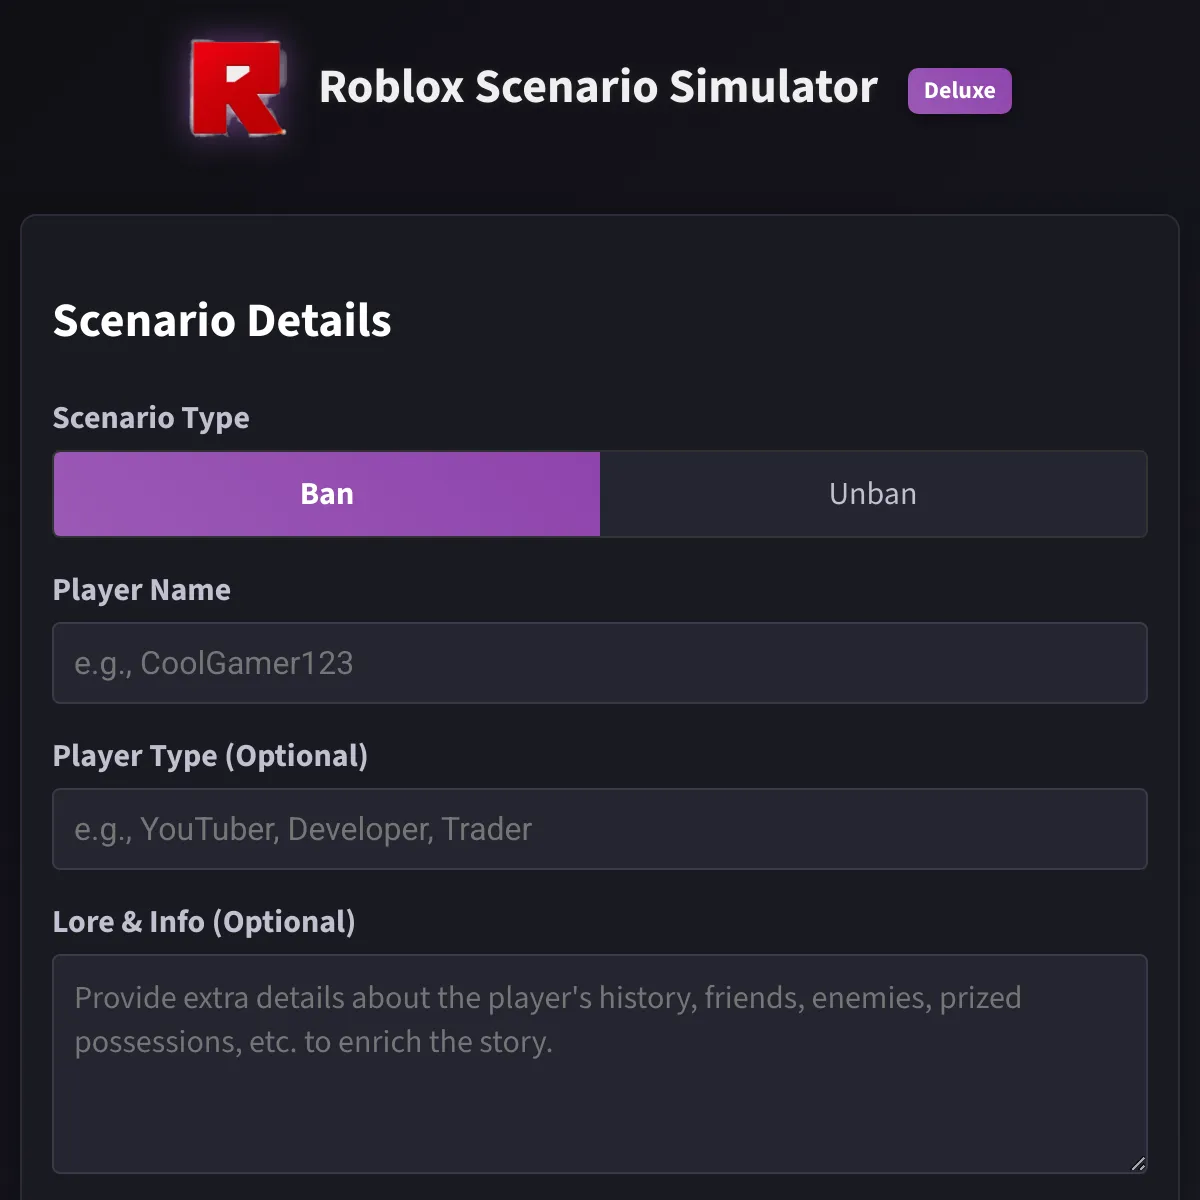Click the Player Type text box
Viewport: 1200px width, 1200px height.
(600, 829)
